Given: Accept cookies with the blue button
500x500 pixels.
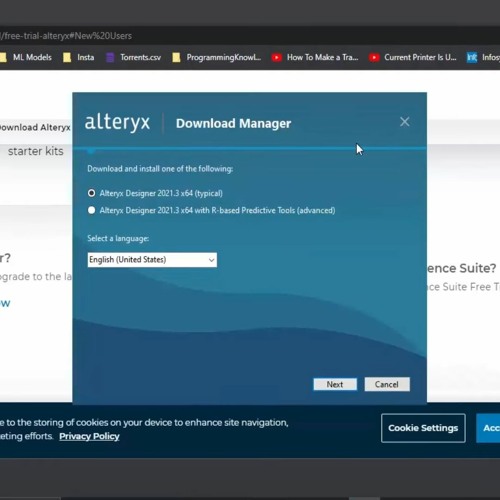Looking at the screenshot, I should coord(488,428).
